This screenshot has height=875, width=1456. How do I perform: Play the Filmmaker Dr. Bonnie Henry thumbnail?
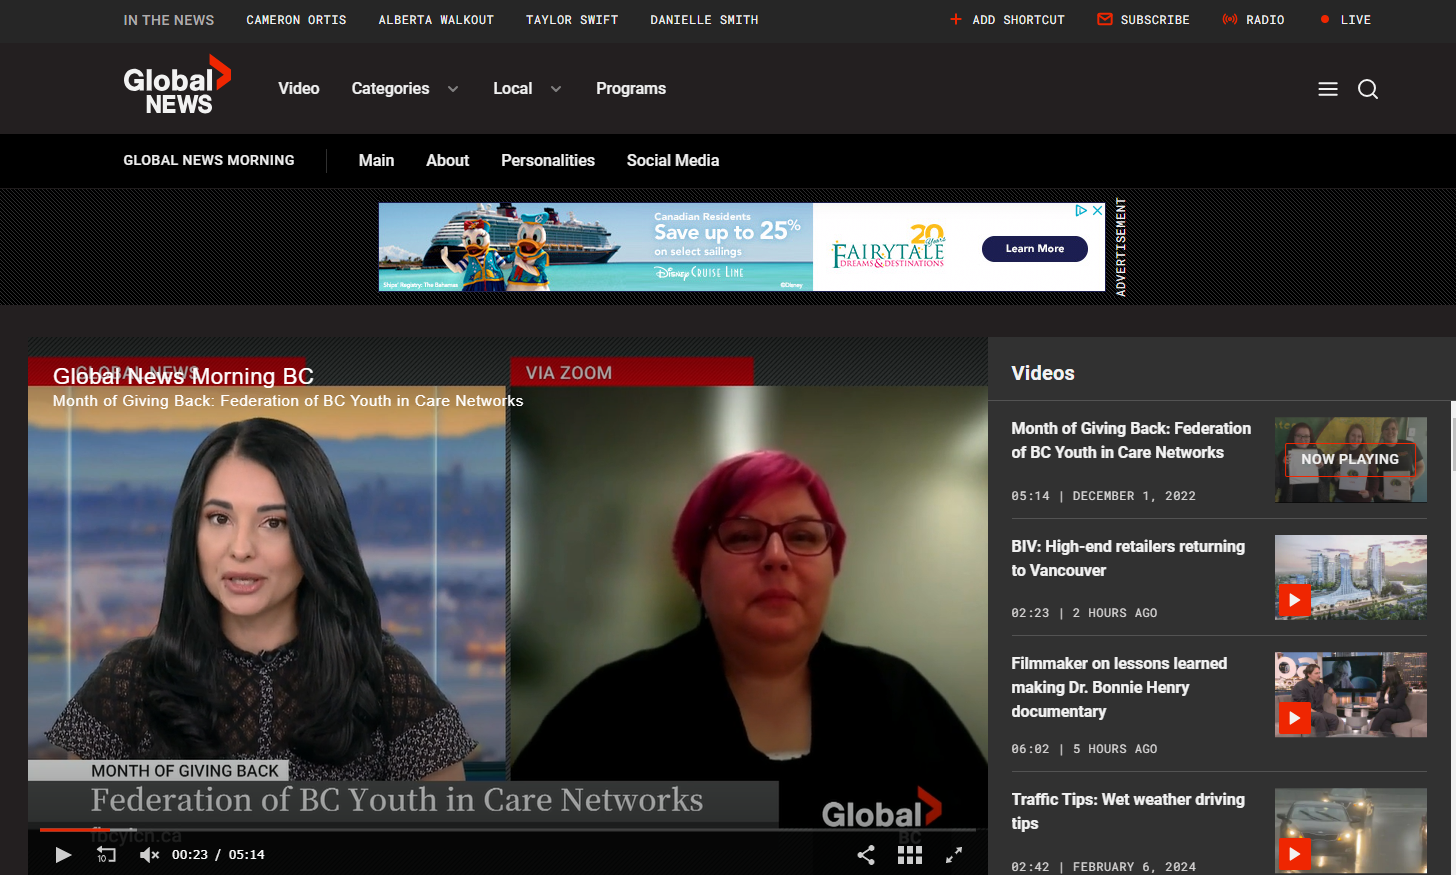[1351, 695]
